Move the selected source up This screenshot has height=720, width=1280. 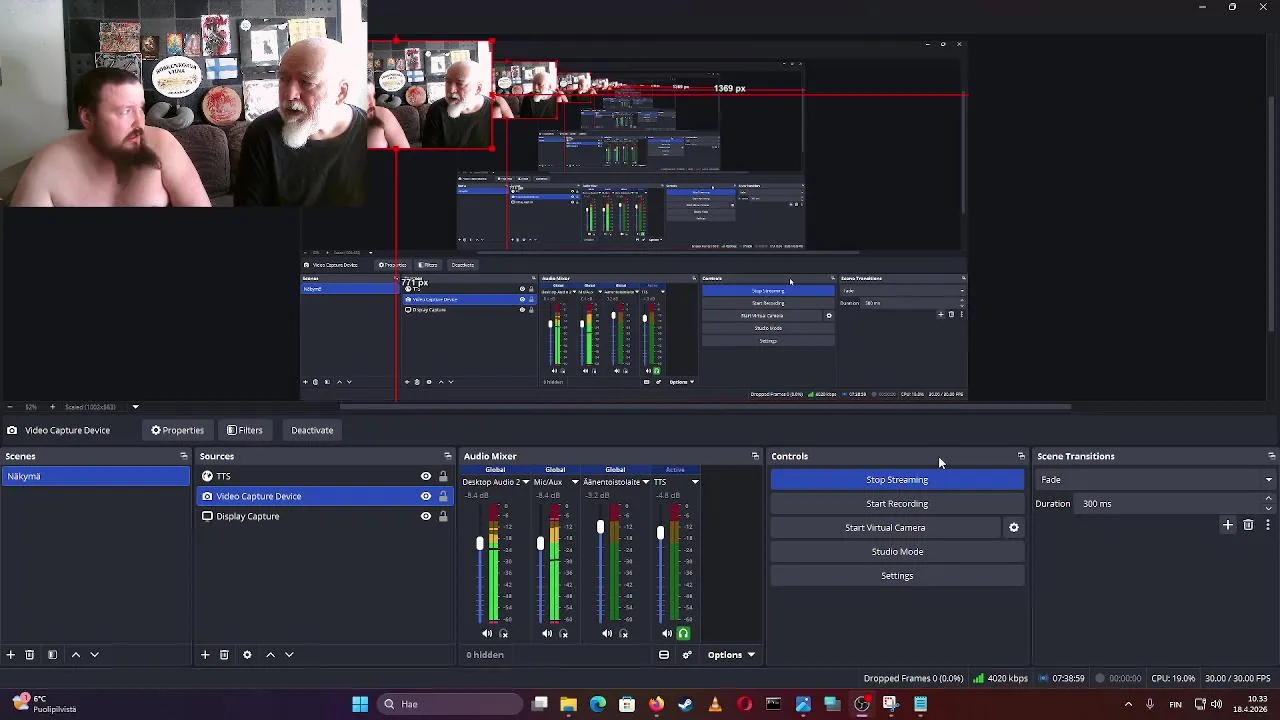pyautogui.click(x=270, y=654)
